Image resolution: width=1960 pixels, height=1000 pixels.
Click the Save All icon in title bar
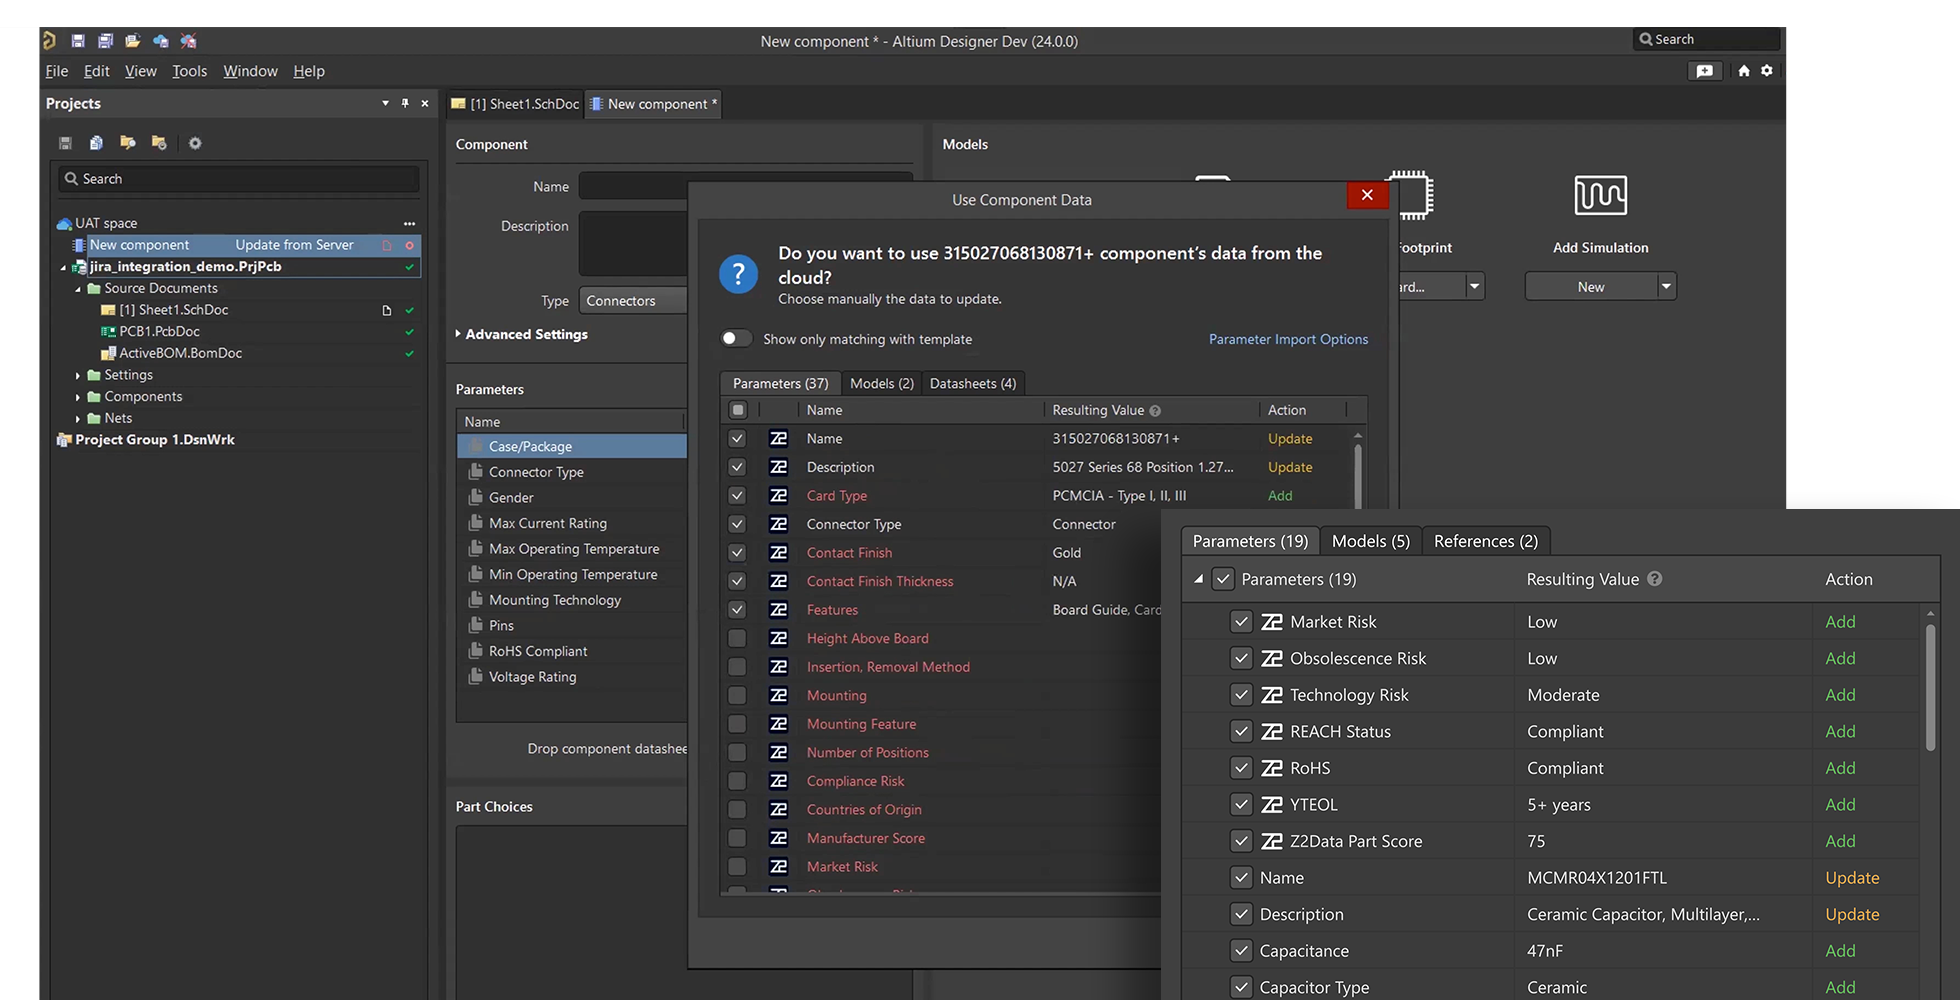tap(105, 41)
